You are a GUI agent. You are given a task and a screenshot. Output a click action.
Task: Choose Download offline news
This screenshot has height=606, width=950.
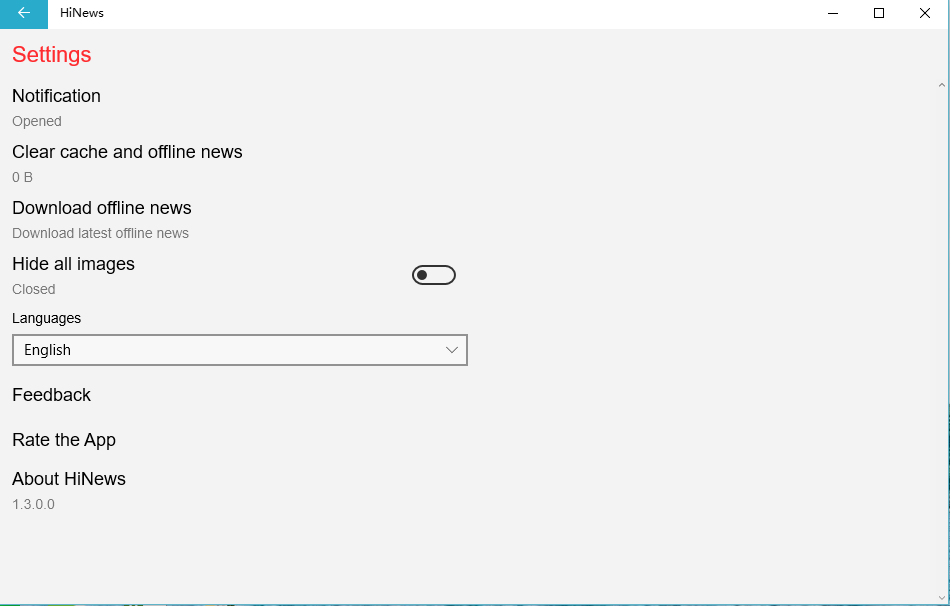point(102,208)
